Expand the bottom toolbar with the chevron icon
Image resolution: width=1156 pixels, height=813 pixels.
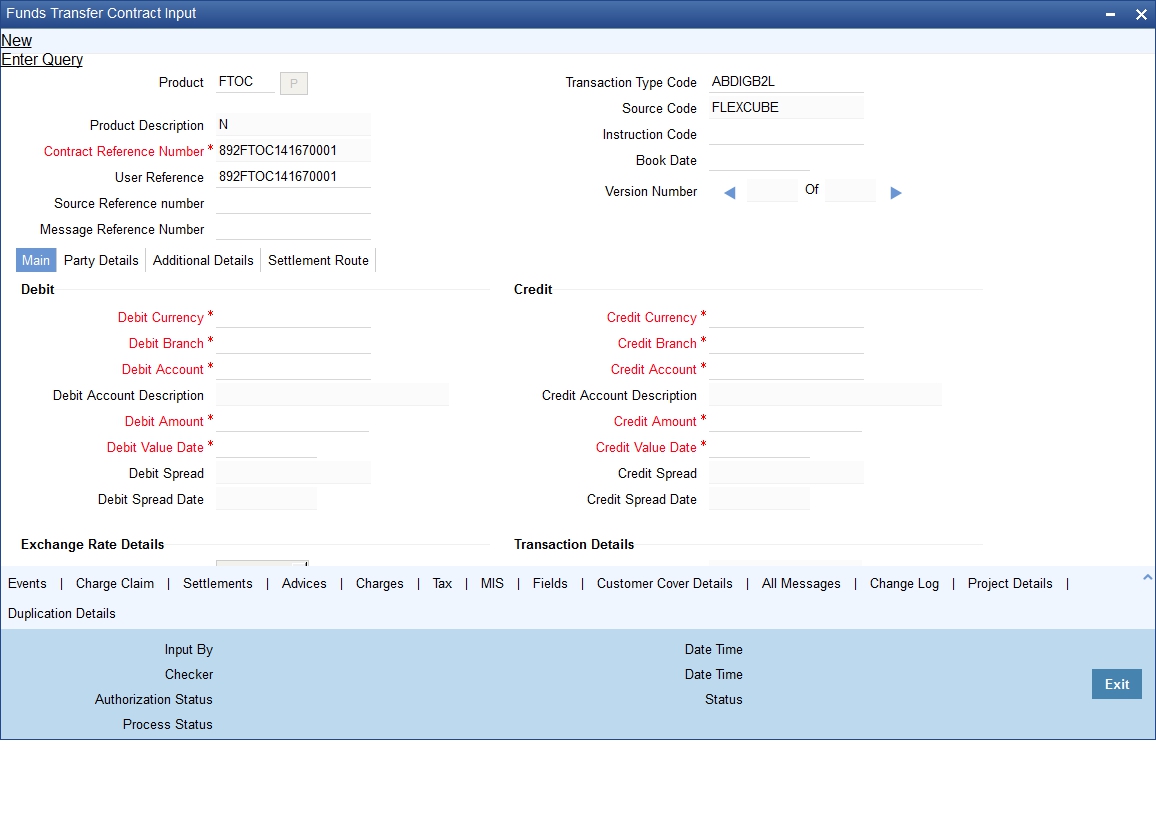coord(1147,578)
